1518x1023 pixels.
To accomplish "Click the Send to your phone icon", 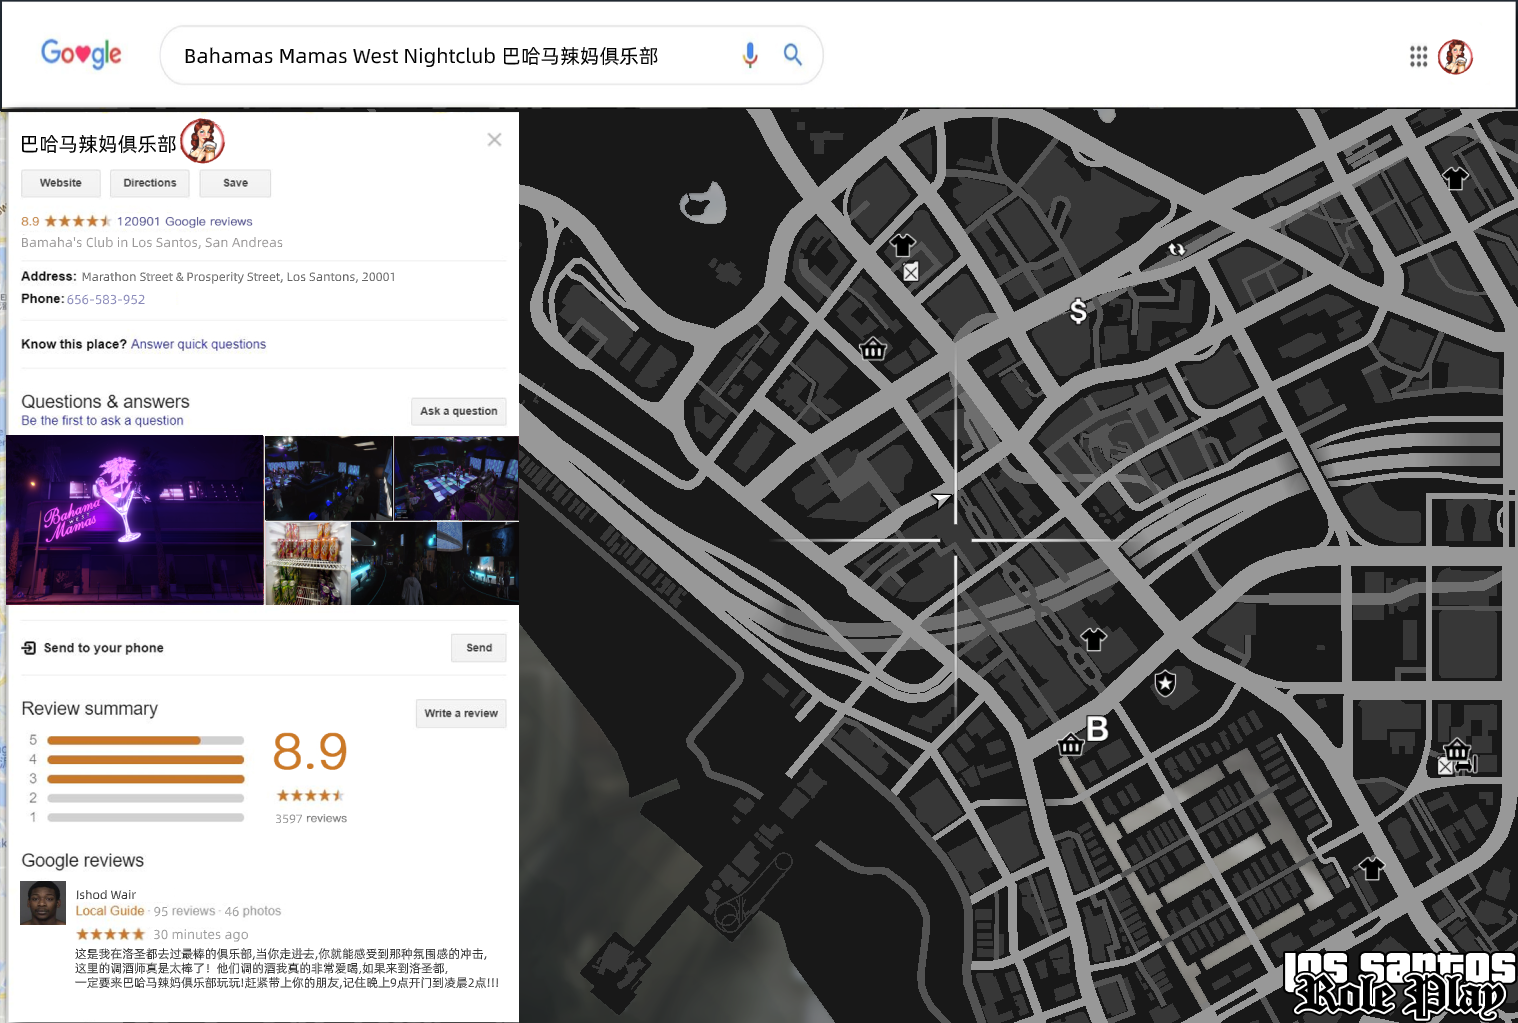I will (x=29, y=648).
